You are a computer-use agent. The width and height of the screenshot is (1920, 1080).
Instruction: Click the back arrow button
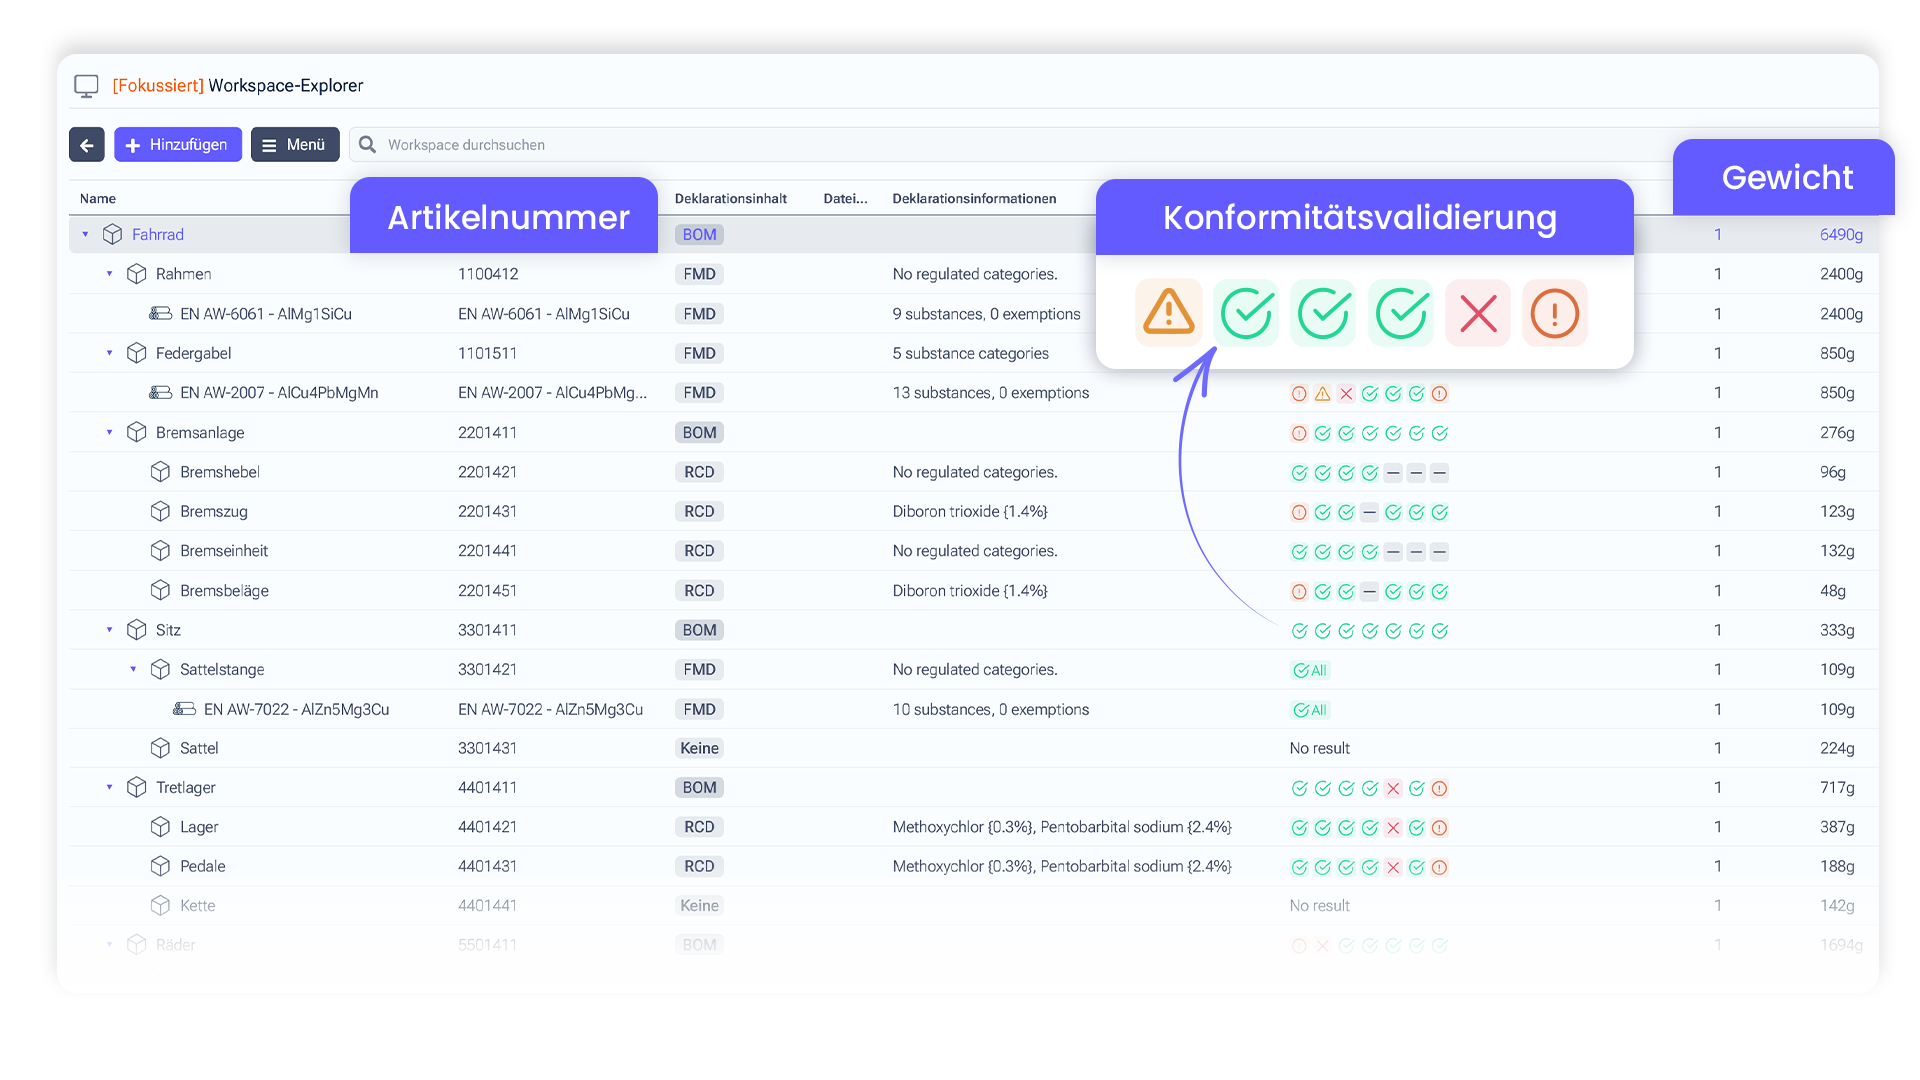(x=87, y=145)
